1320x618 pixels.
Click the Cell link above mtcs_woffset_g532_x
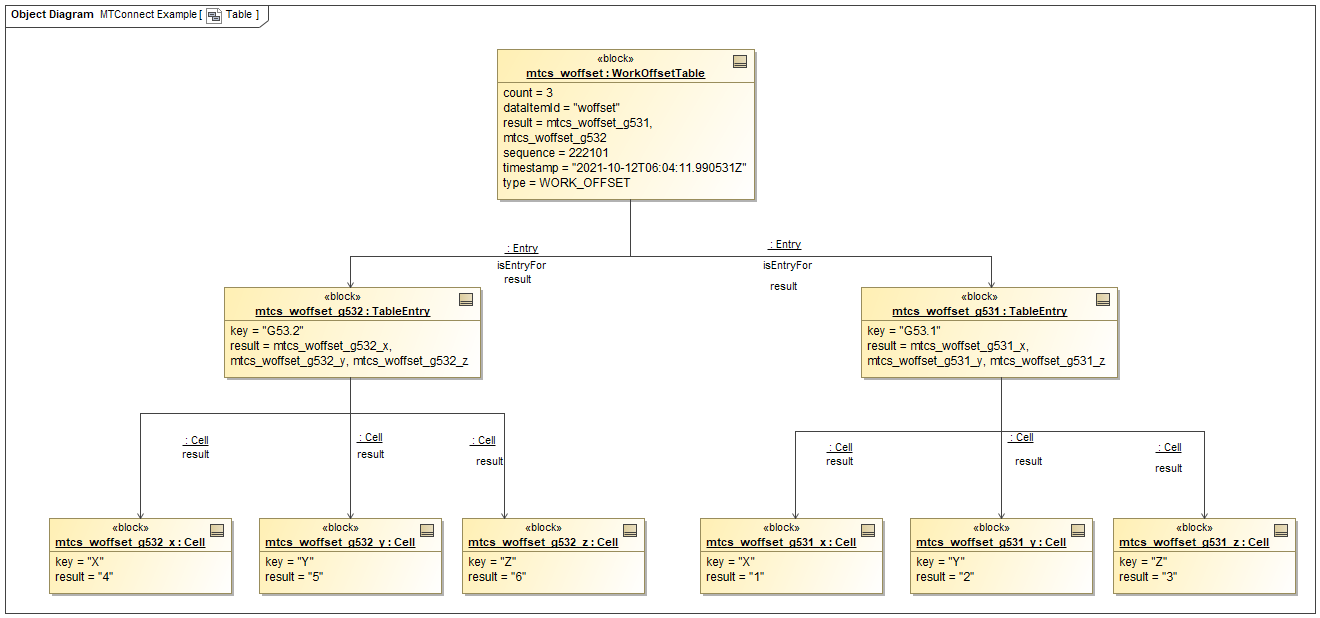[196, 439]
